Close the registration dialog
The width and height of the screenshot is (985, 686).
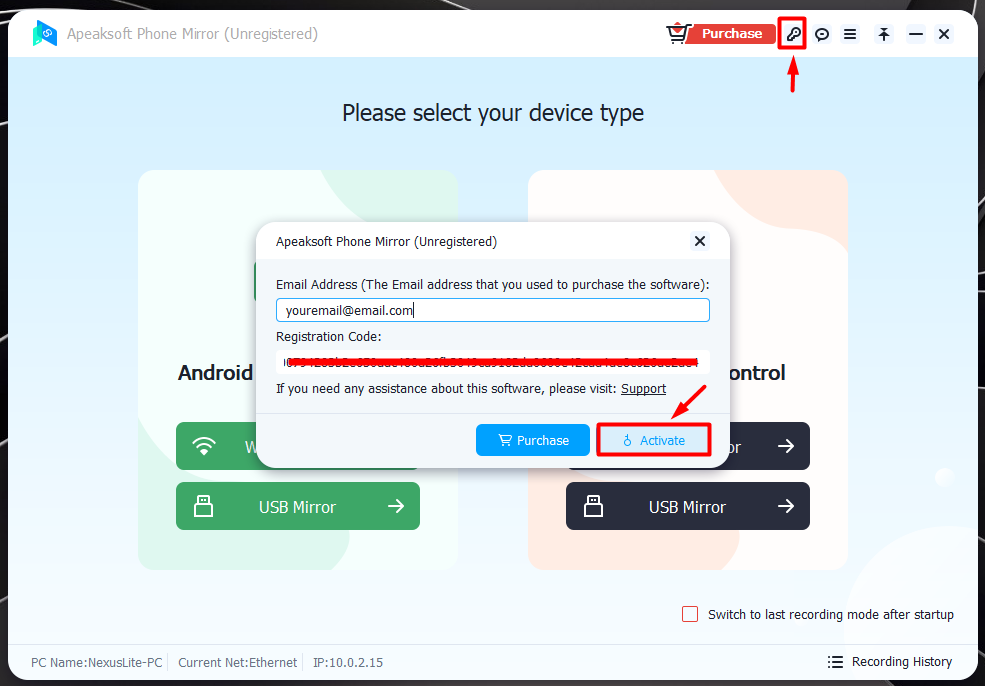(x=700, y=241)
